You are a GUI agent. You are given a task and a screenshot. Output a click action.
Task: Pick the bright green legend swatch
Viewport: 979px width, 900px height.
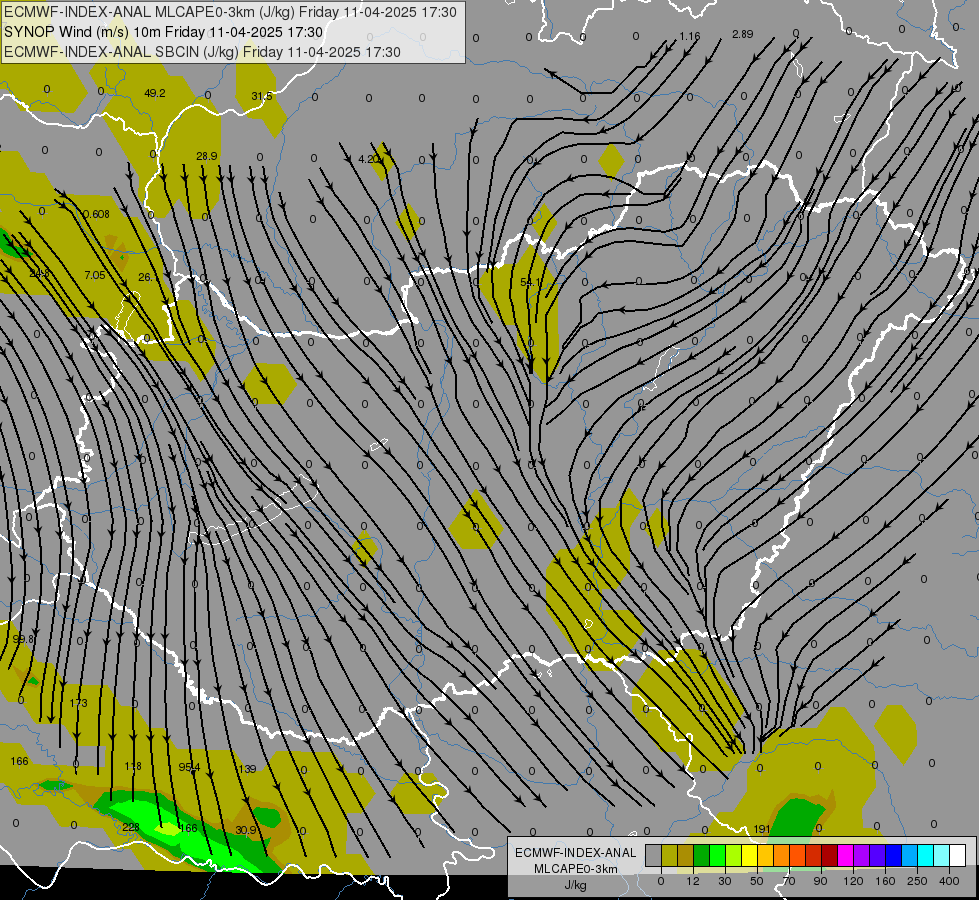pos(717,855)
